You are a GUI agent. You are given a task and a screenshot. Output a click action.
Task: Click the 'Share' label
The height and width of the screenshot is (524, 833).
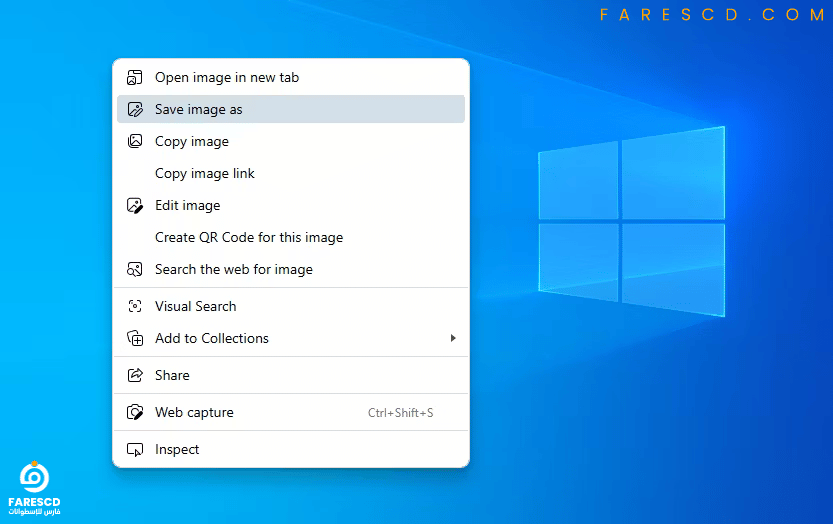(x=172, y=375)
